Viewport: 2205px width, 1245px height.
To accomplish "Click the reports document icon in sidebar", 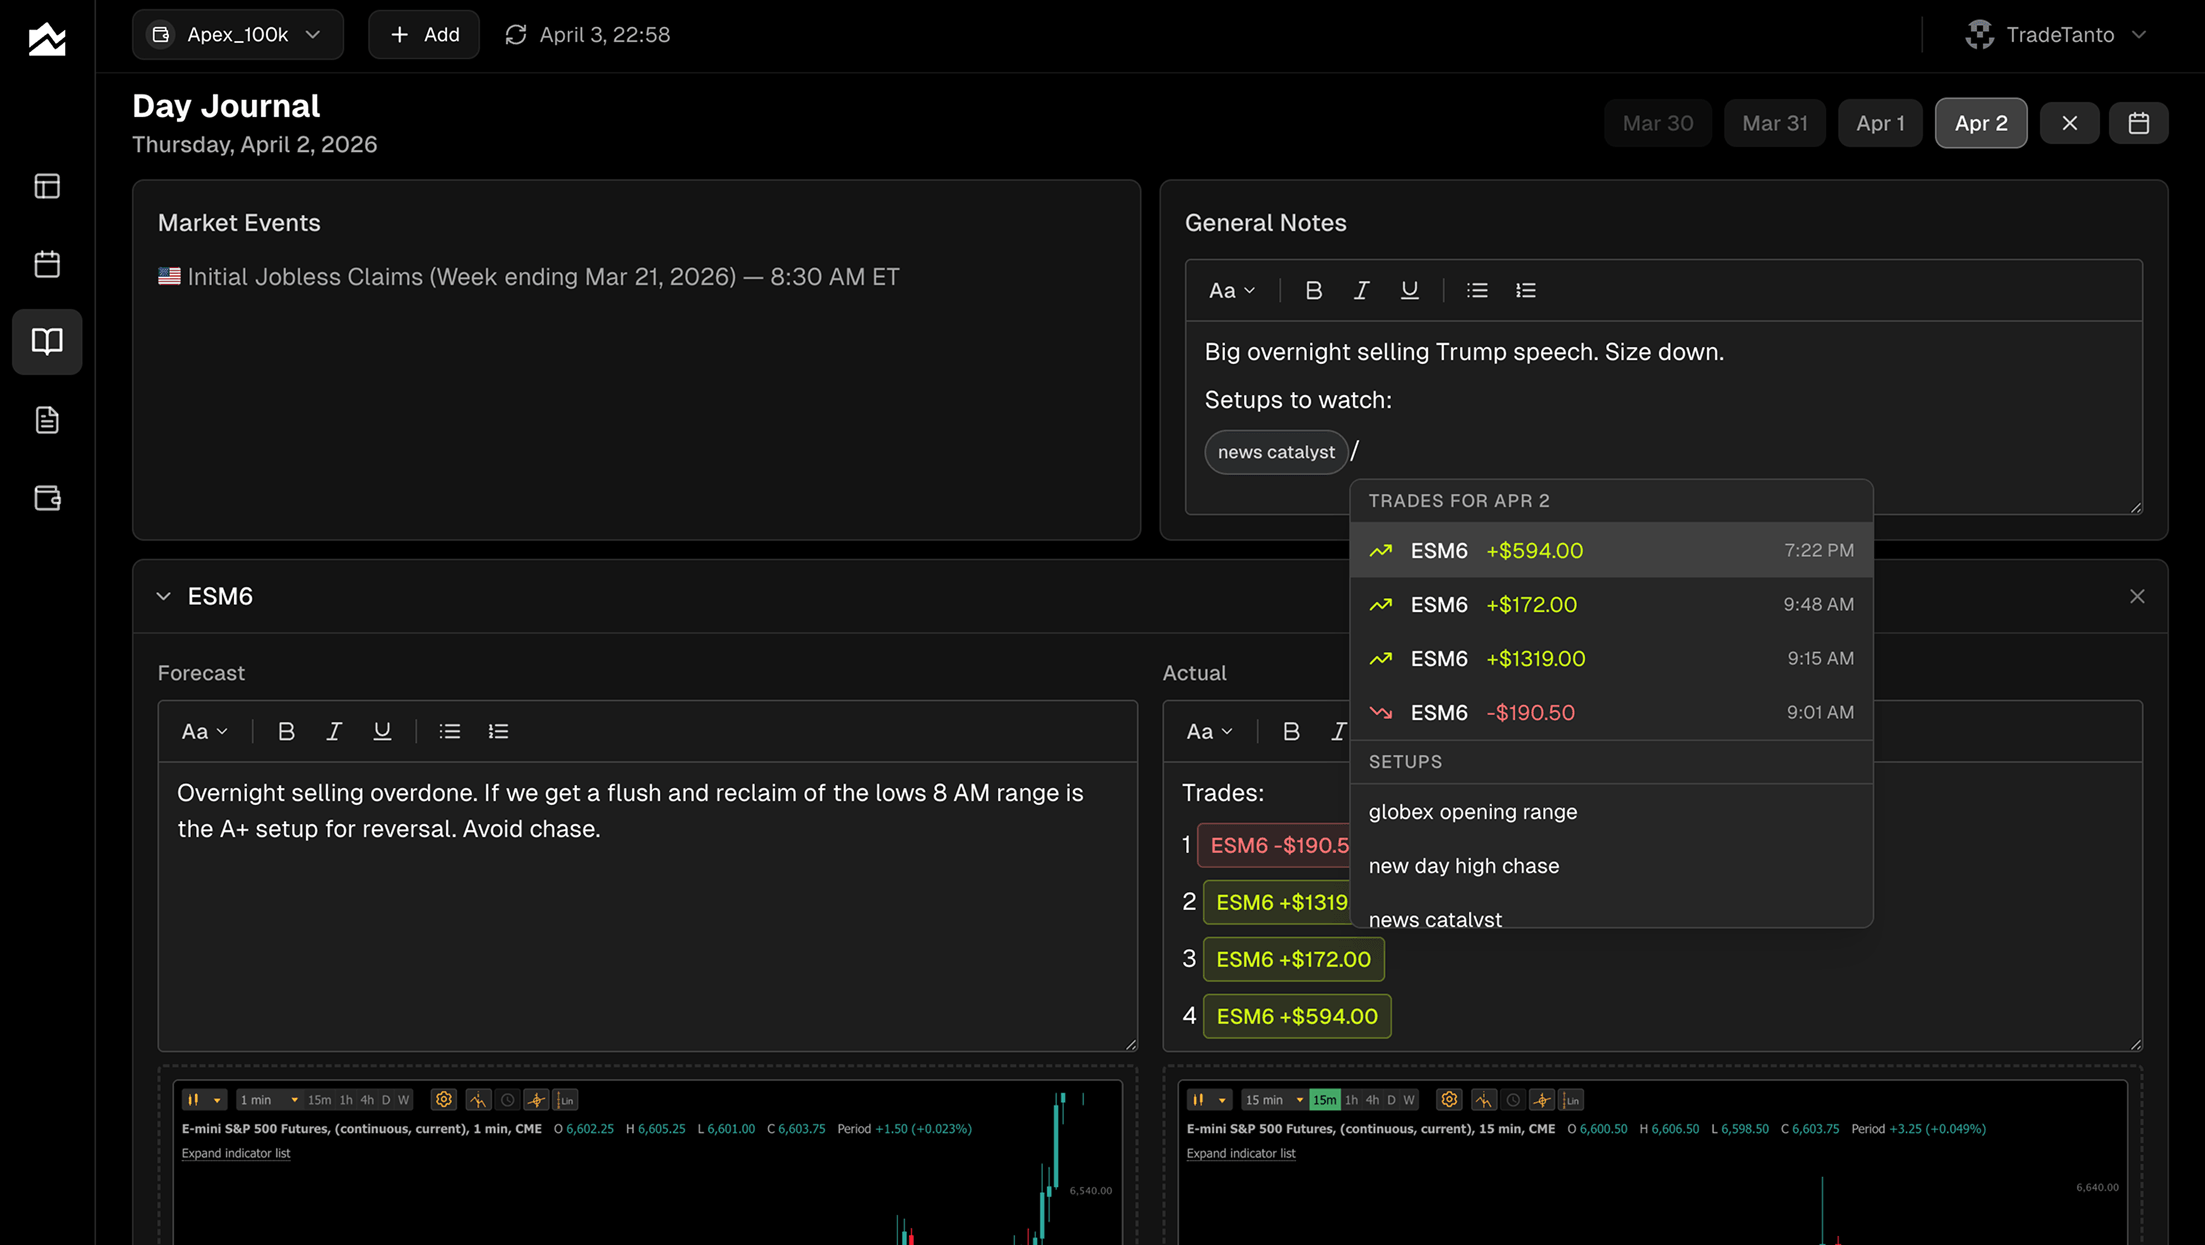I will click(47, 420).
